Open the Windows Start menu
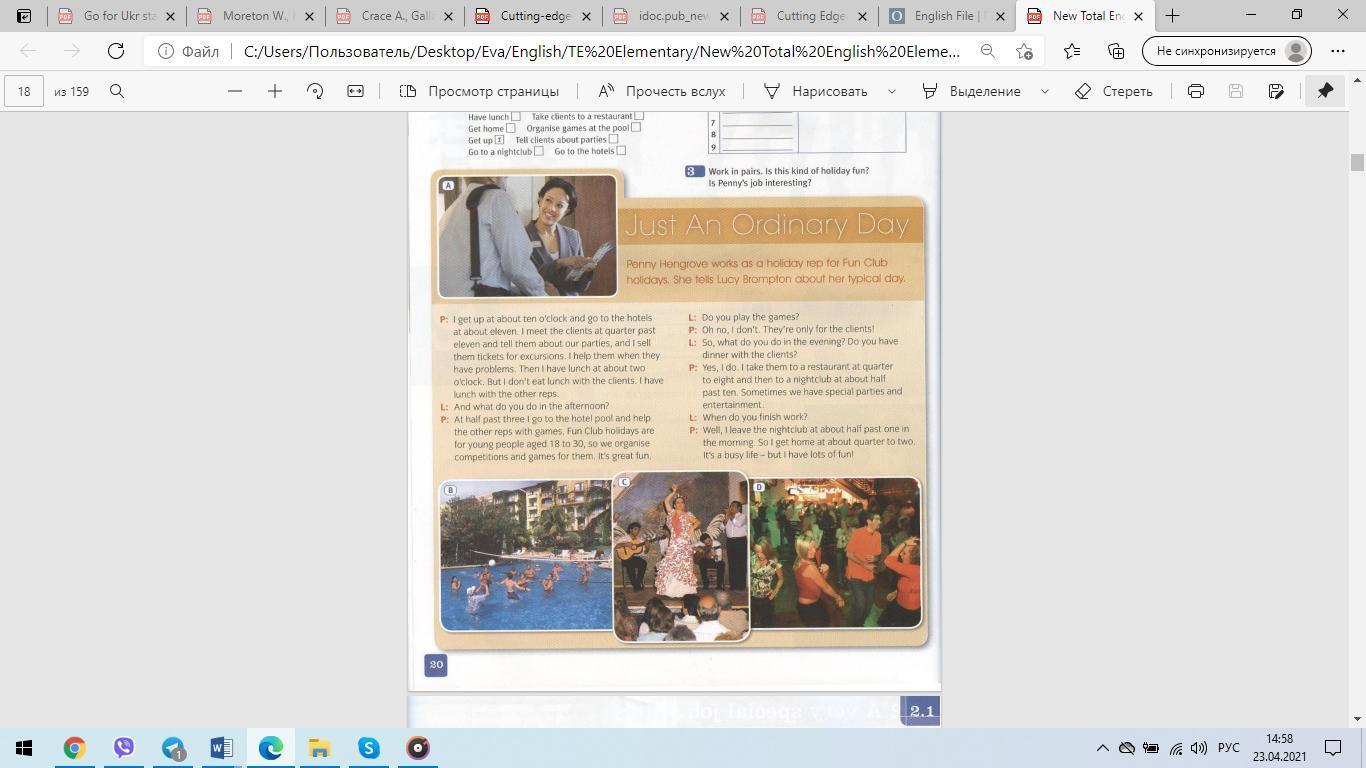This screenshot has width=1366, height=768. pos(24,748)
